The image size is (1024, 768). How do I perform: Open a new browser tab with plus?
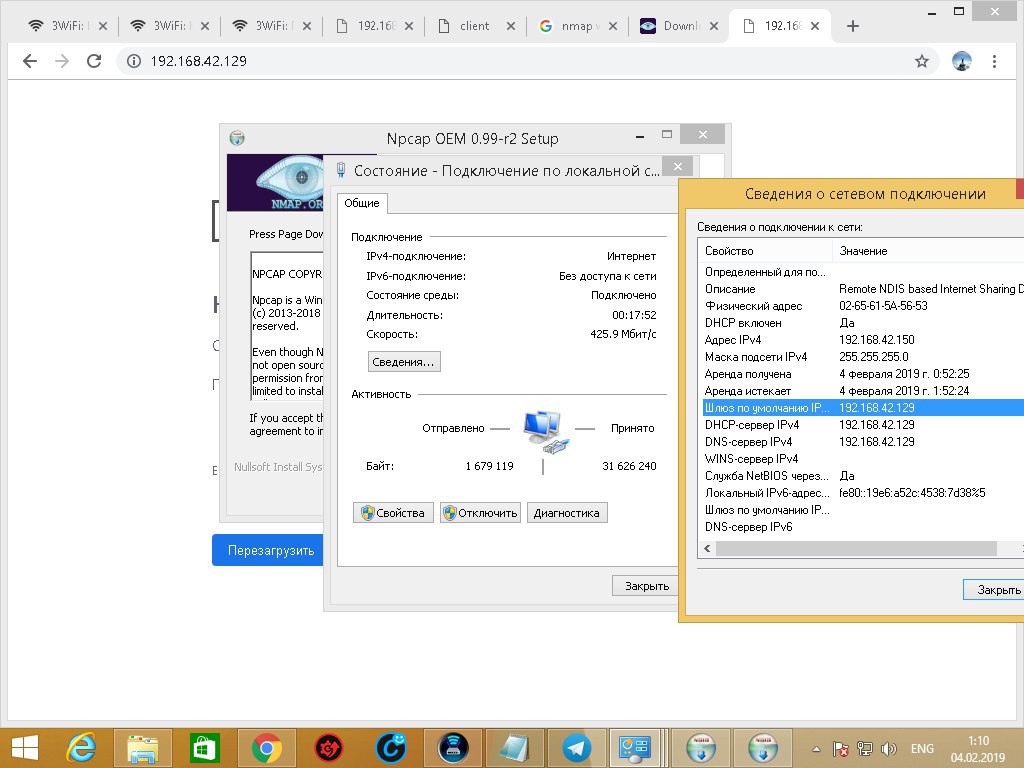click(x=852, y=26)
